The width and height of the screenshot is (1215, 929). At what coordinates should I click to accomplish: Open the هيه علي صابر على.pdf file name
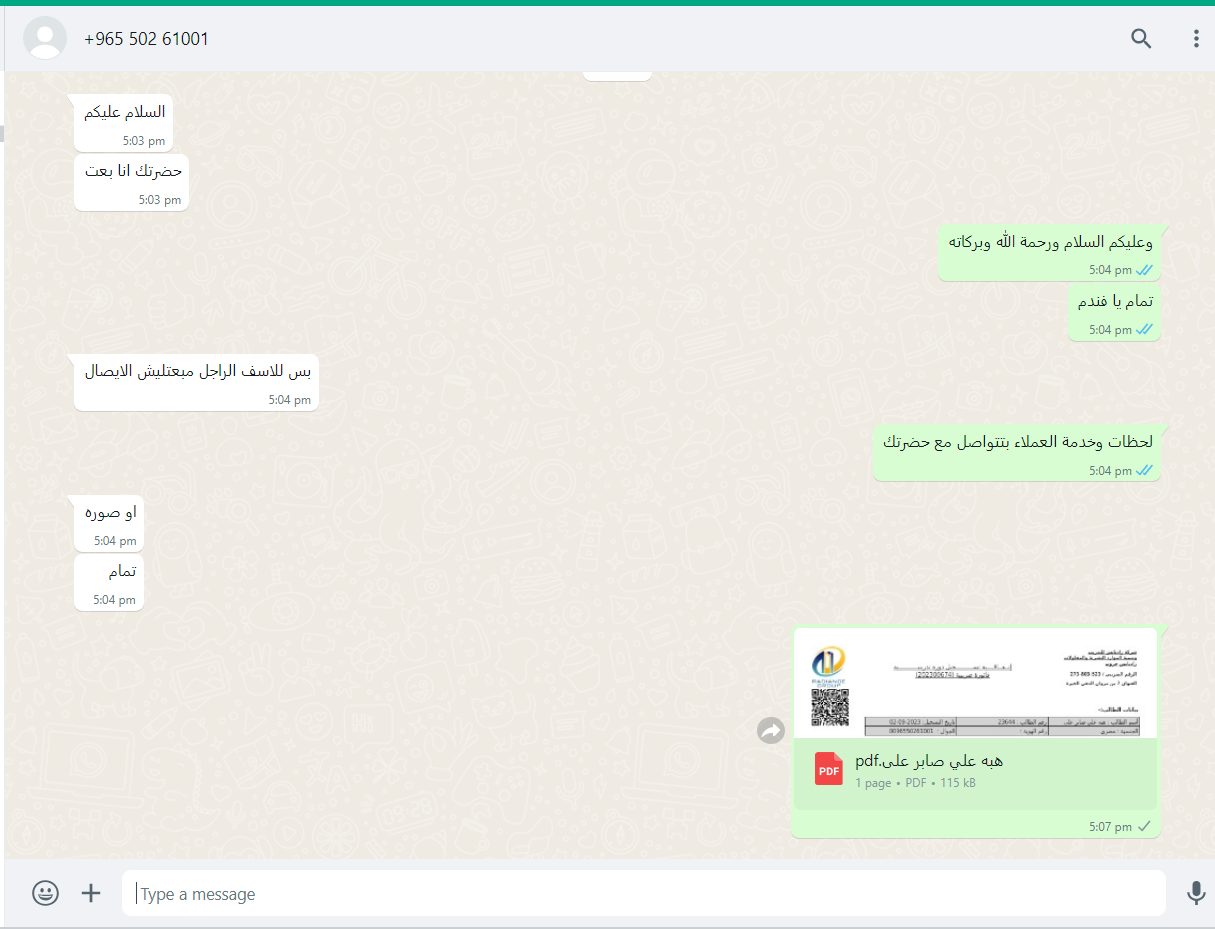coord(929,761)
